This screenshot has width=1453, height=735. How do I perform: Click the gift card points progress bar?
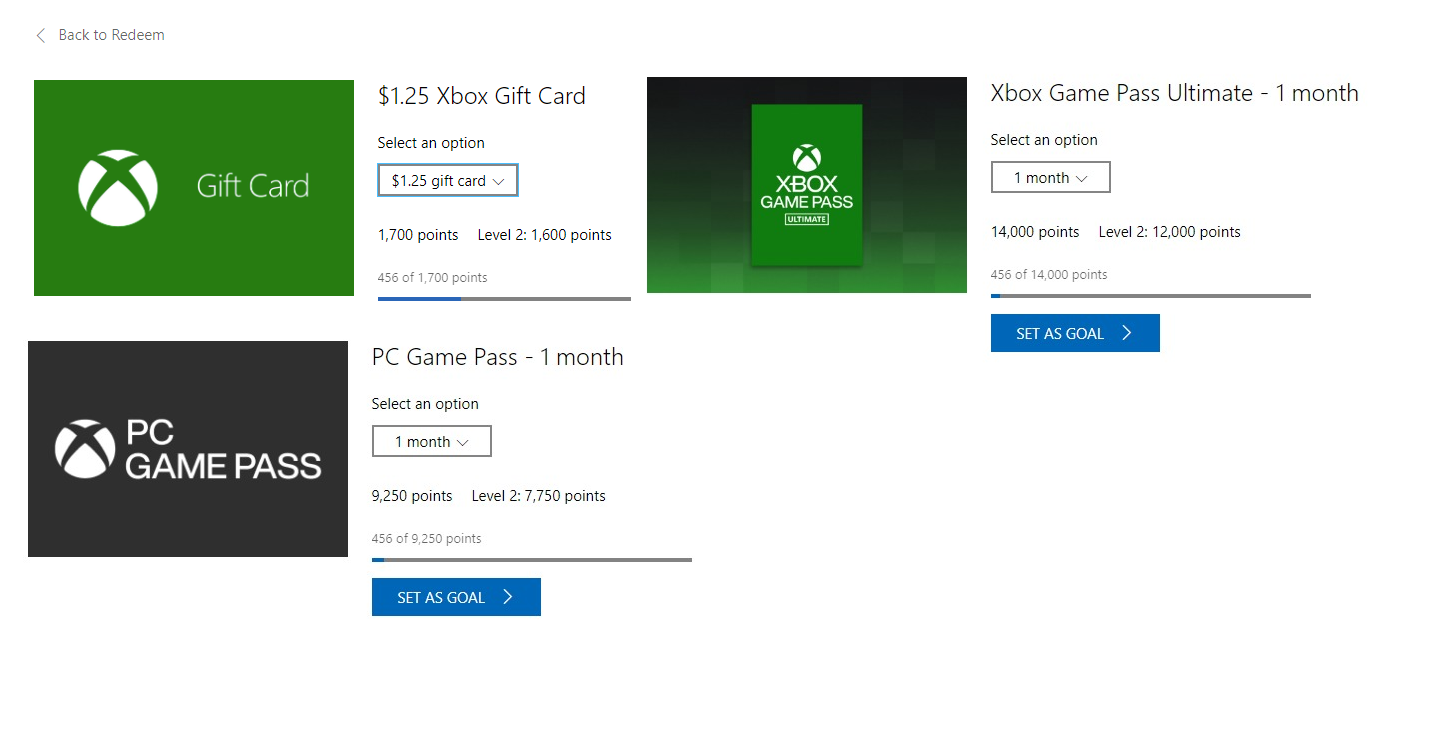(504, 298)
